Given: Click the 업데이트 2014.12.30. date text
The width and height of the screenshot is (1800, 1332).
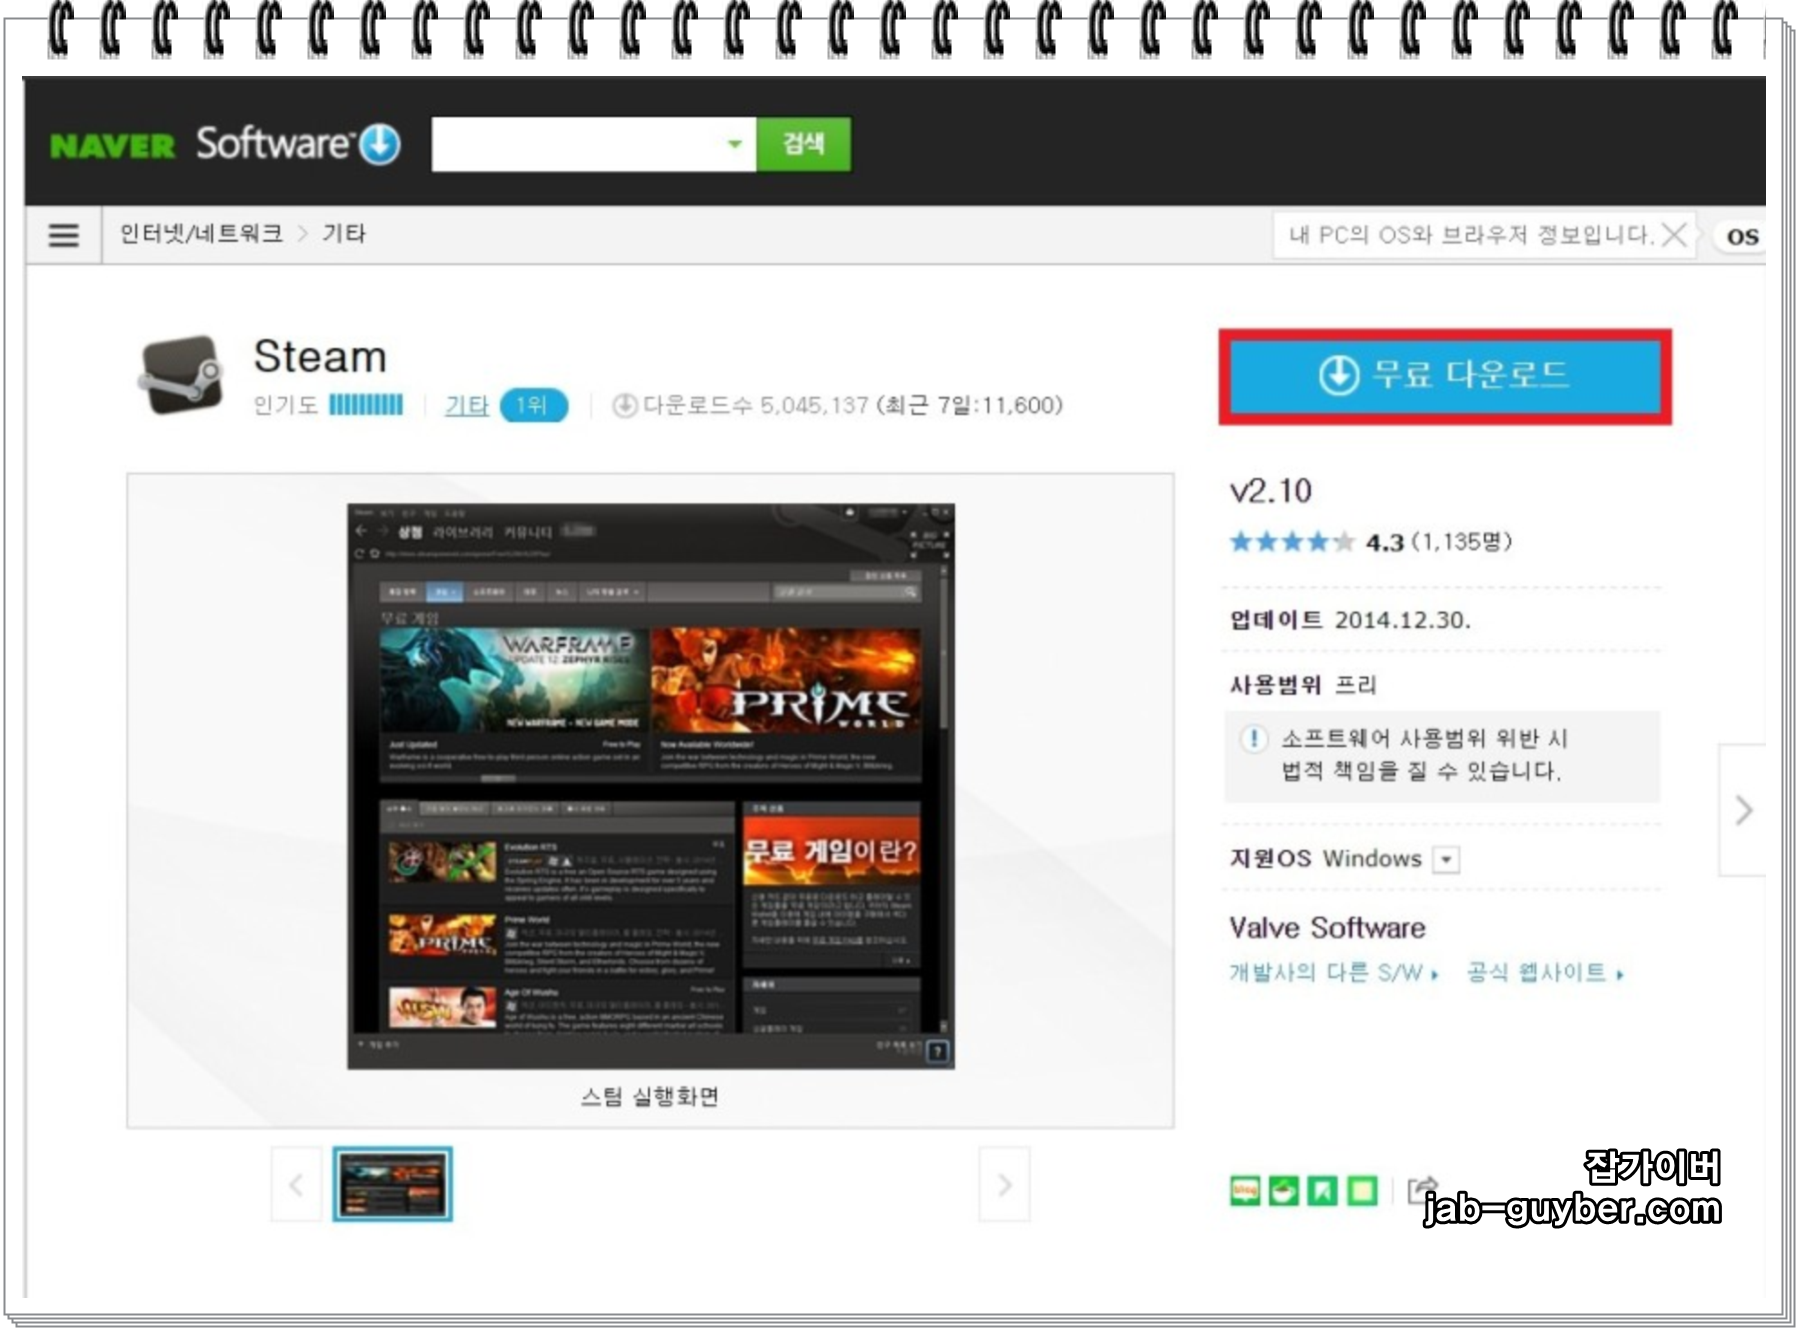Looking at the screenshot, I should tap(1350, 620).
